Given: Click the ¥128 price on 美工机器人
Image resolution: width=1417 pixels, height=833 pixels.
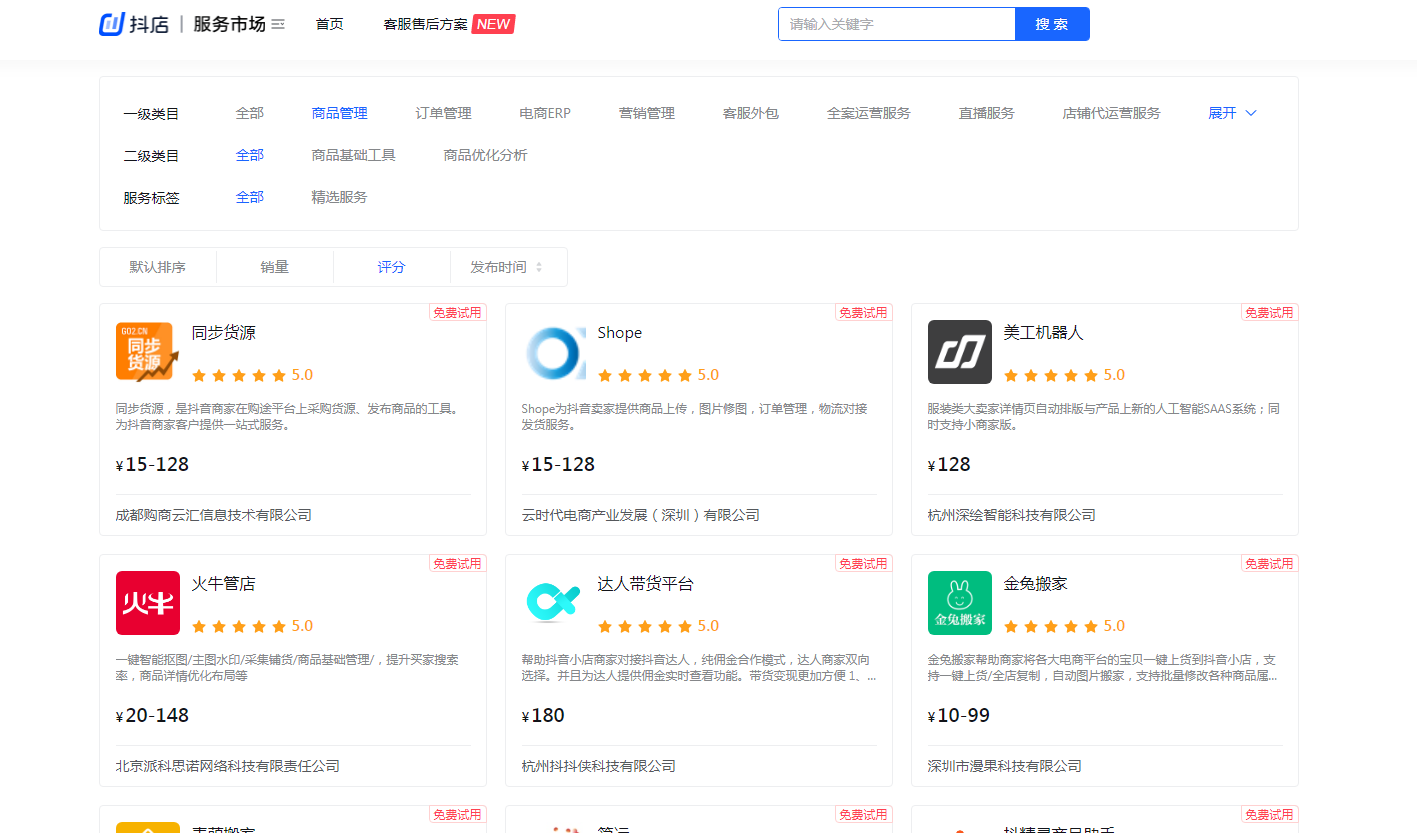Looking at the screenshot, I should 950,464.
